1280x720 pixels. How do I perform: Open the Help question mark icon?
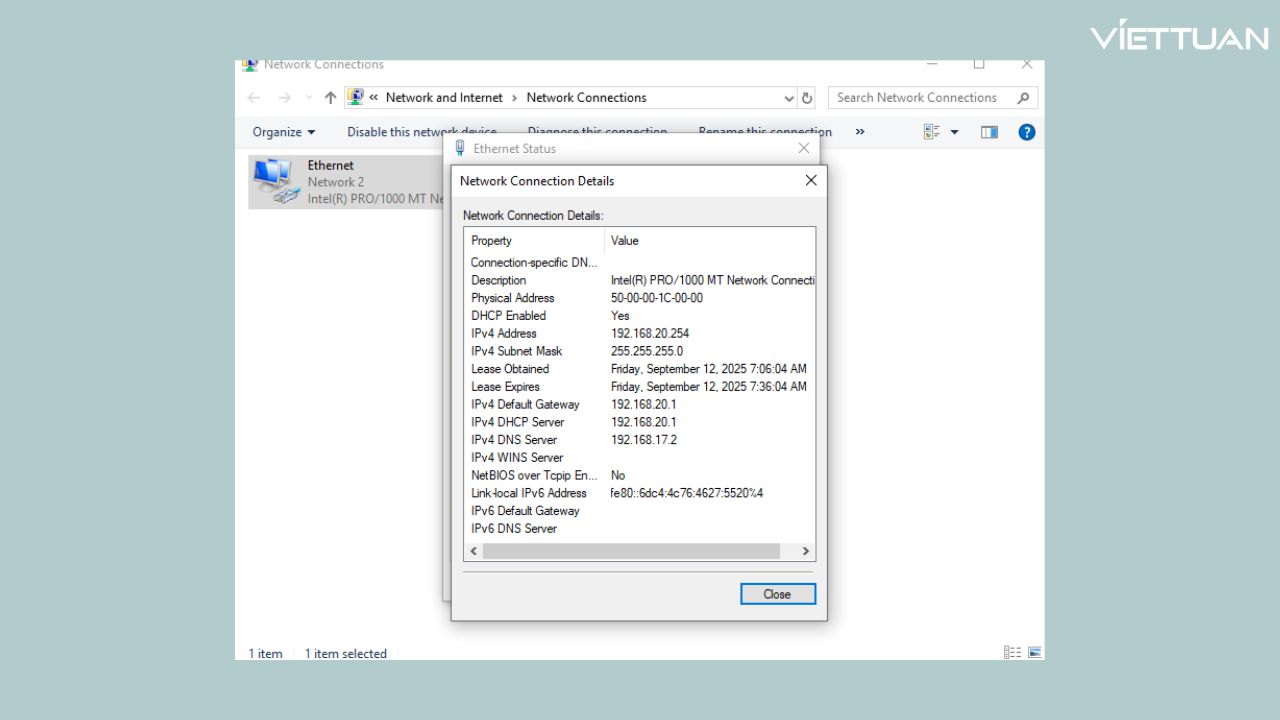(x=1026, y=132)
